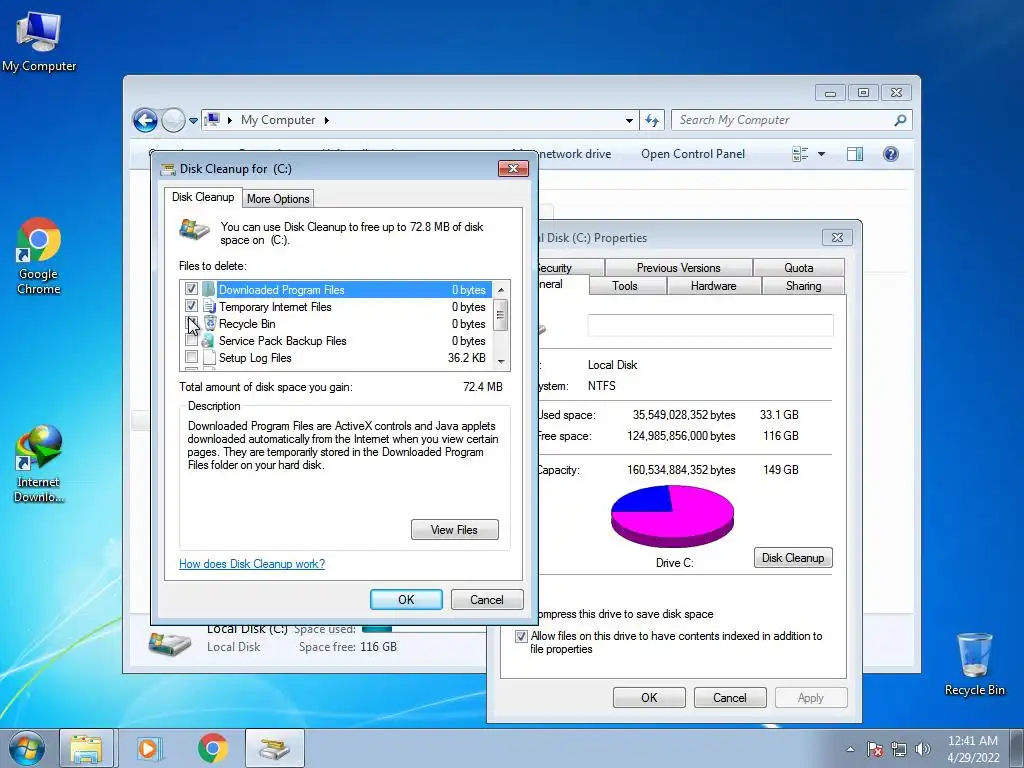Uncheck Downloaded Program Files checkbox
The height and width of the screenshot is (768, 1024).
coord(191,289)
